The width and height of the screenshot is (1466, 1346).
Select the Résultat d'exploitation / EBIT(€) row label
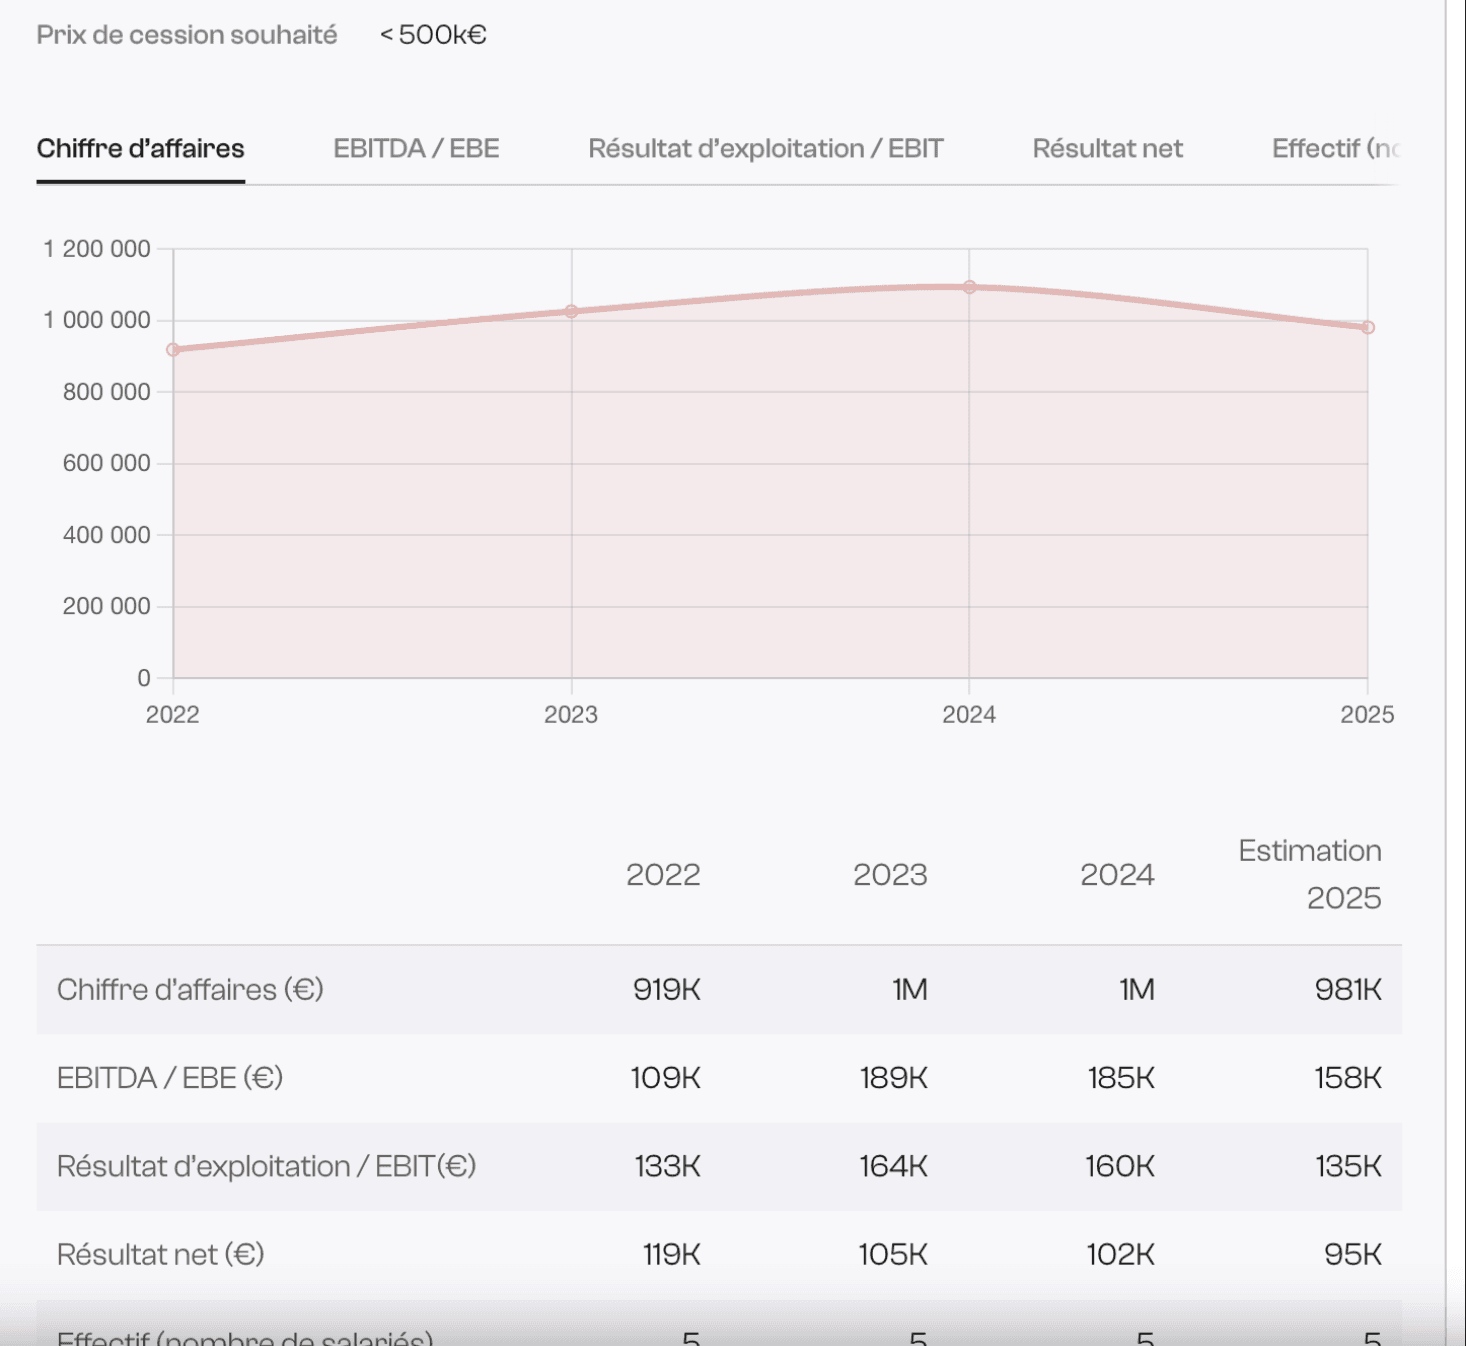click(266, 1166)
